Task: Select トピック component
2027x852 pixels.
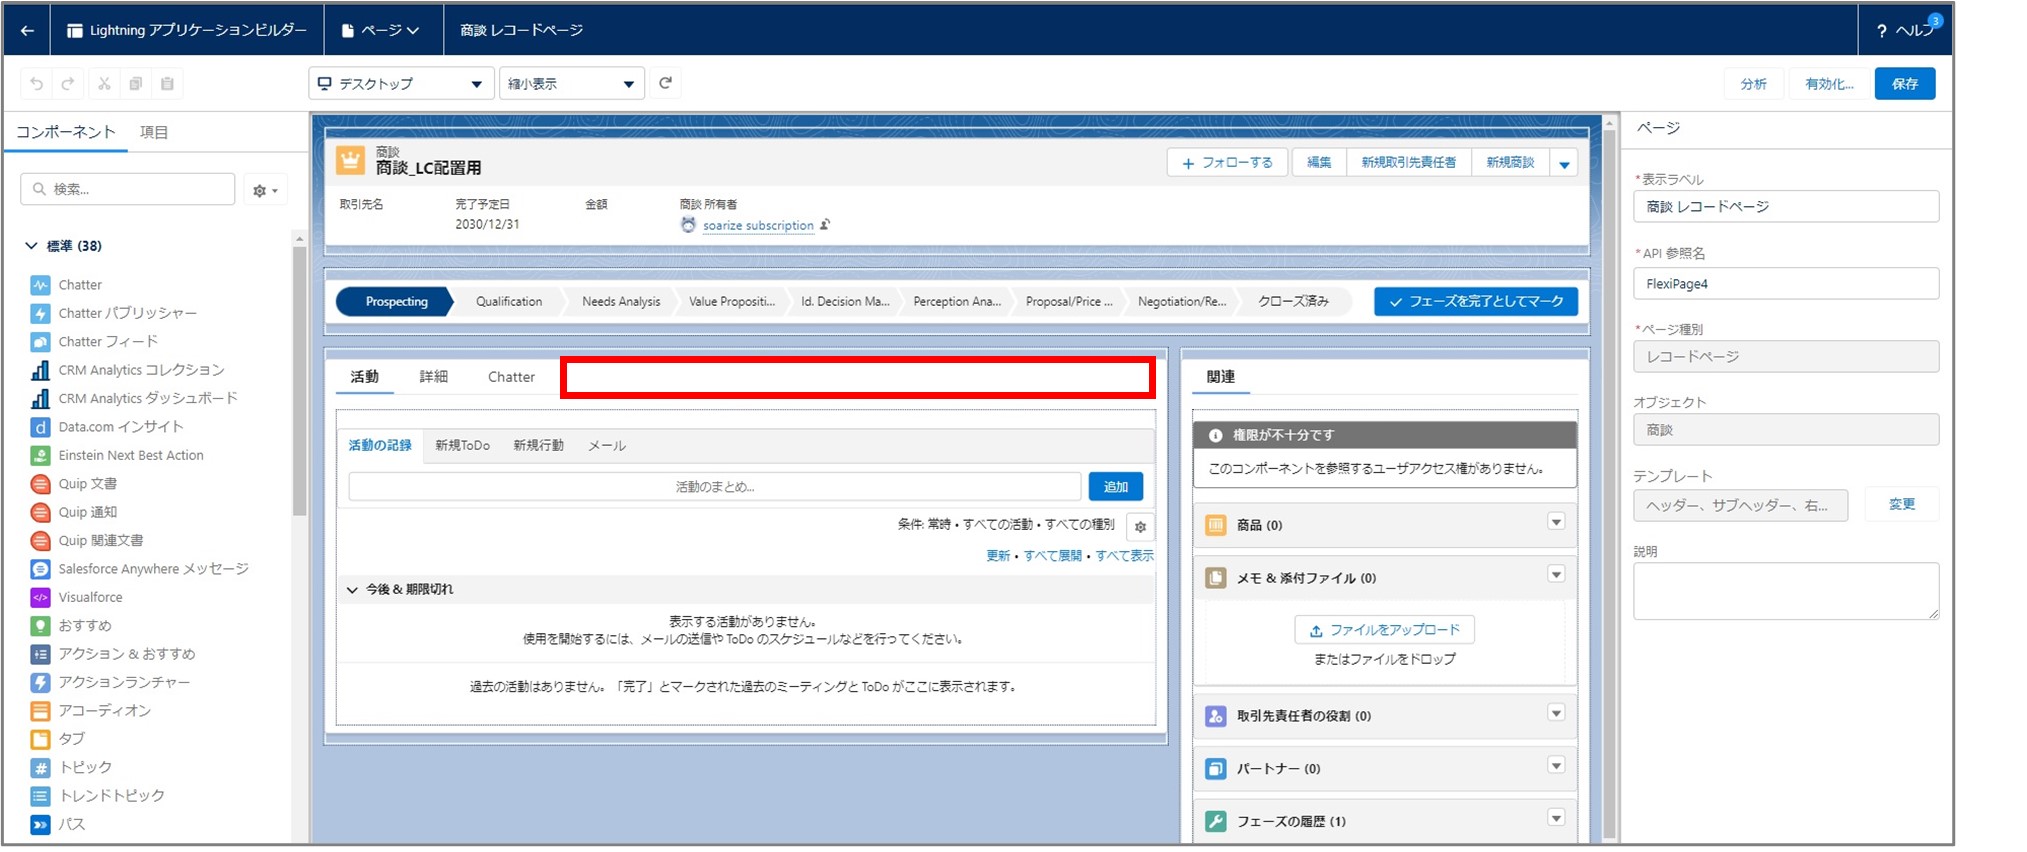Action: tap(71, 767)
